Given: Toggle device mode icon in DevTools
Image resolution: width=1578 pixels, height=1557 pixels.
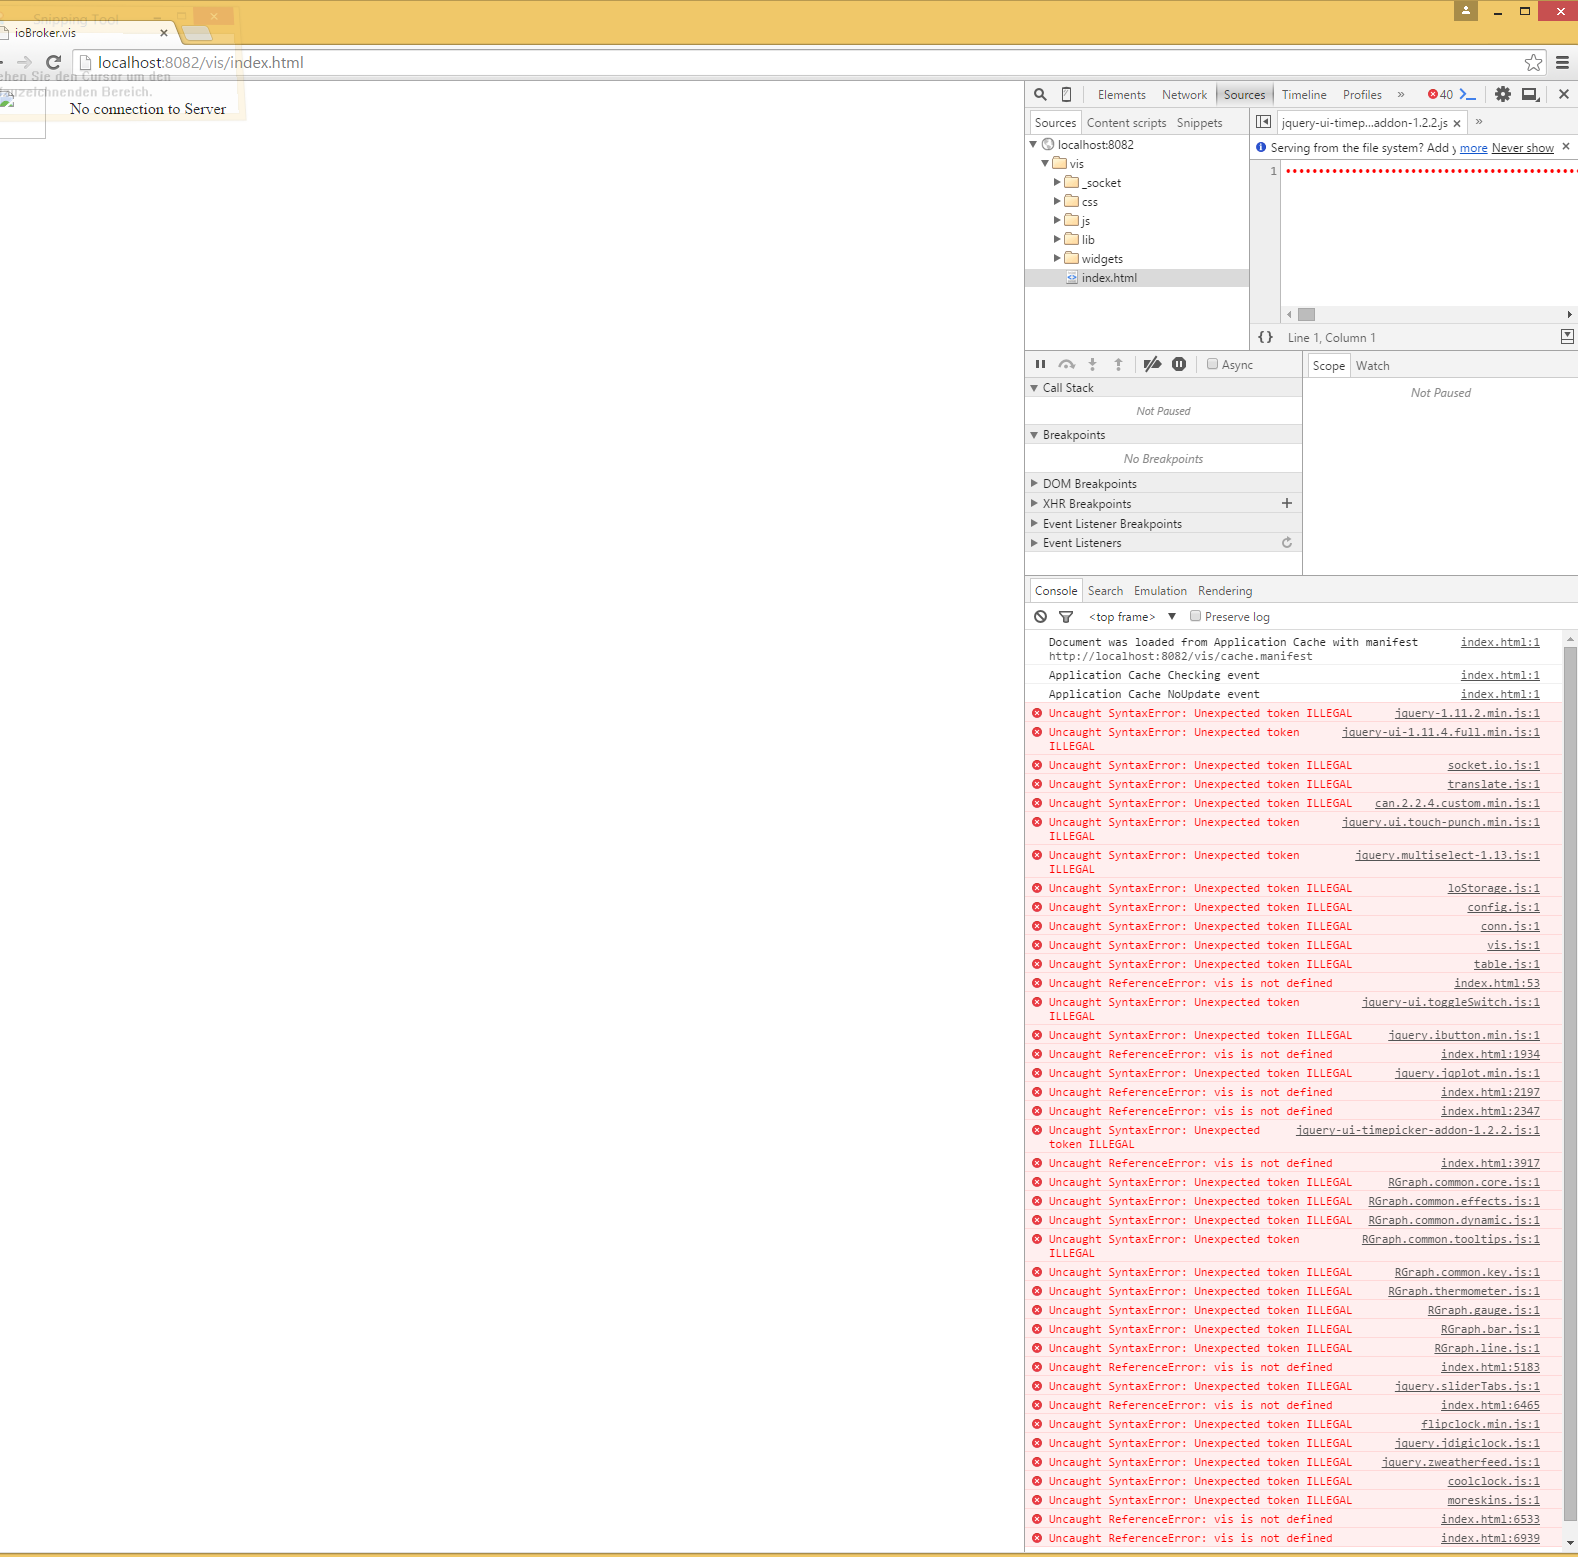Looking at the screenshot, I should coord(1066,94).
